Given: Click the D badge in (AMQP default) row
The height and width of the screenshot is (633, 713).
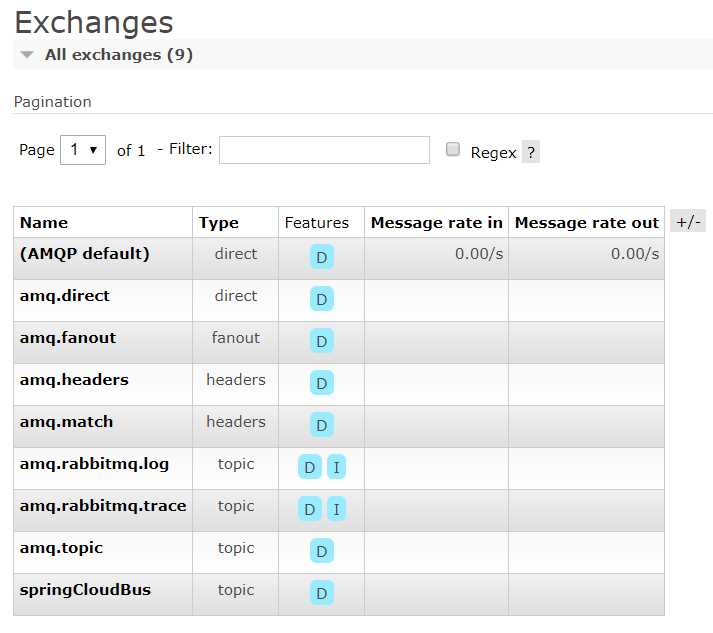Looking at the screenshot, I should (321, 257).
